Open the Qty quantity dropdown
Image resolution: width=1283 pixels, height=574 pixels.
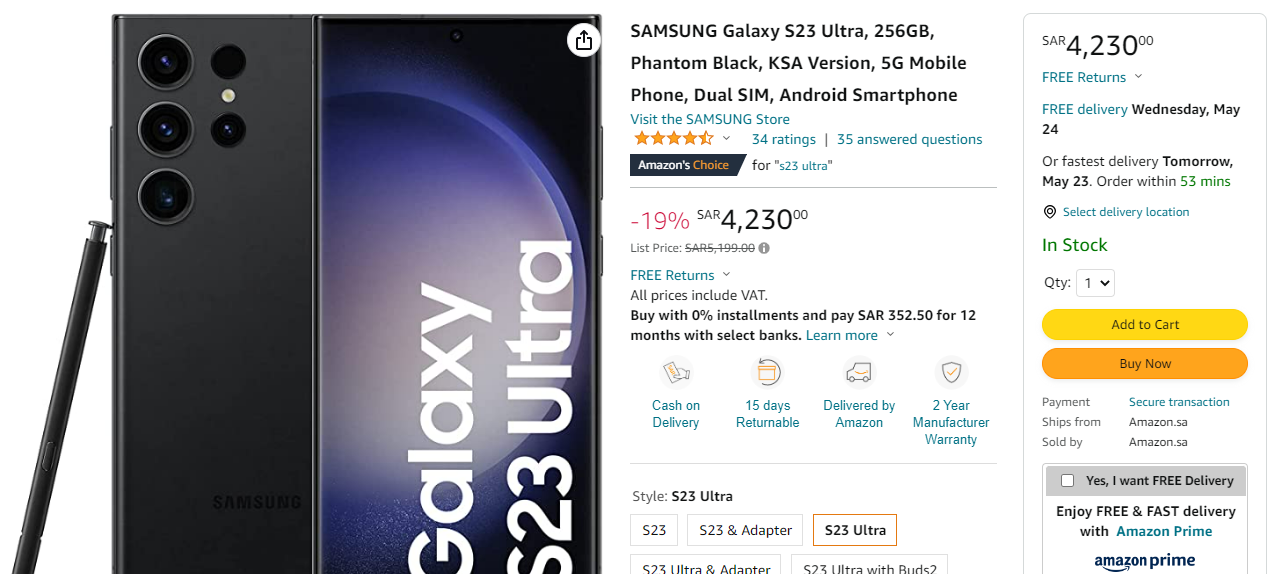coord(1095,283)
